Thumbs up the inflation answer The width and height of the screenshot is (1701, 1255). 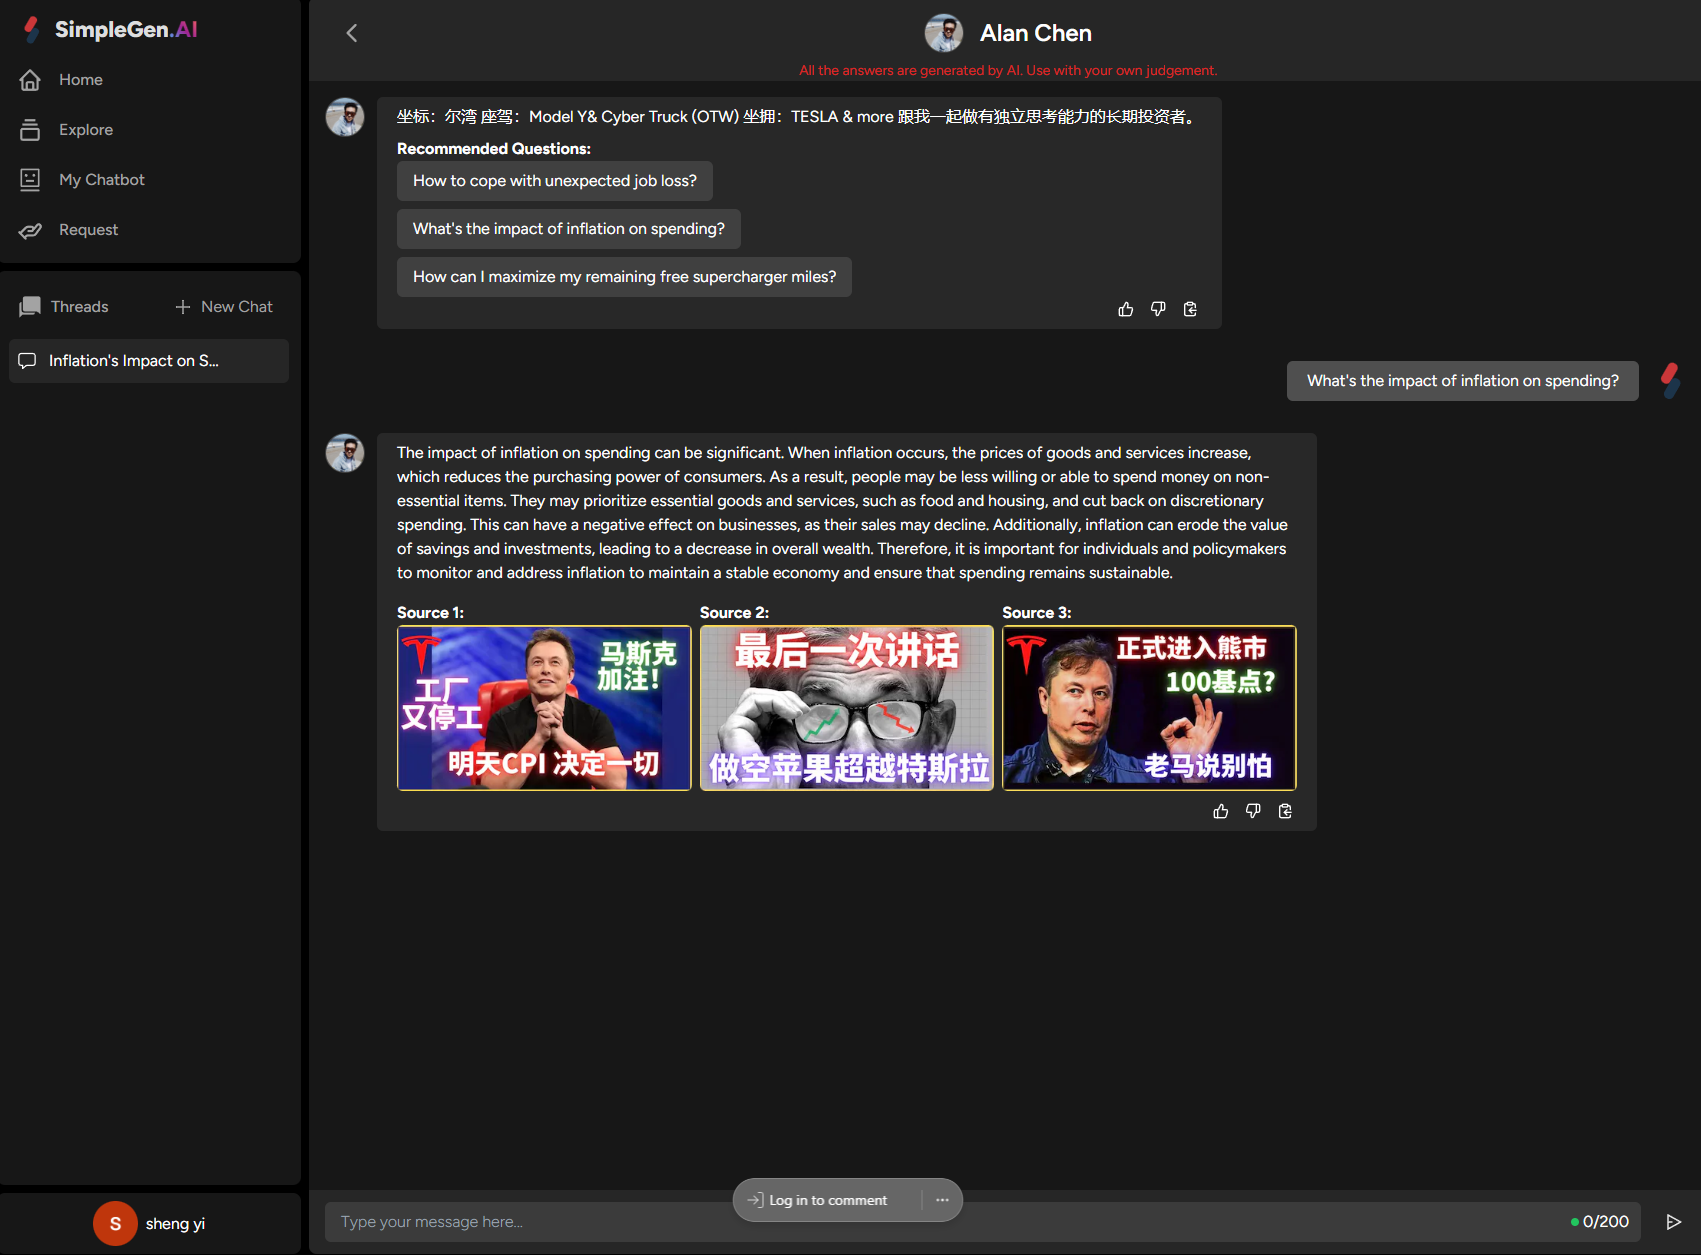point(1221,811)
